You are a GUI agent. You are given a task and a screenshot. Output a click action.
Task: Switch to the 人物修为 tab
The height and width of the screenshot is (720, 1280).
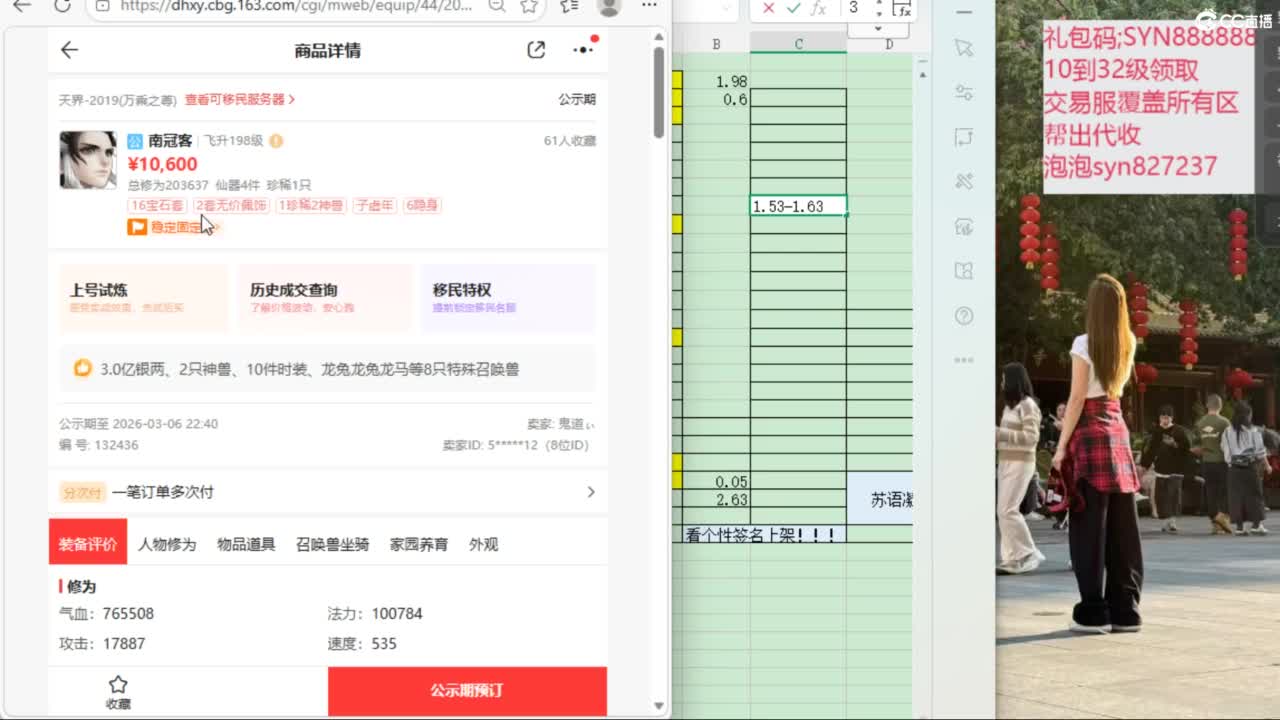pos(167,545)
